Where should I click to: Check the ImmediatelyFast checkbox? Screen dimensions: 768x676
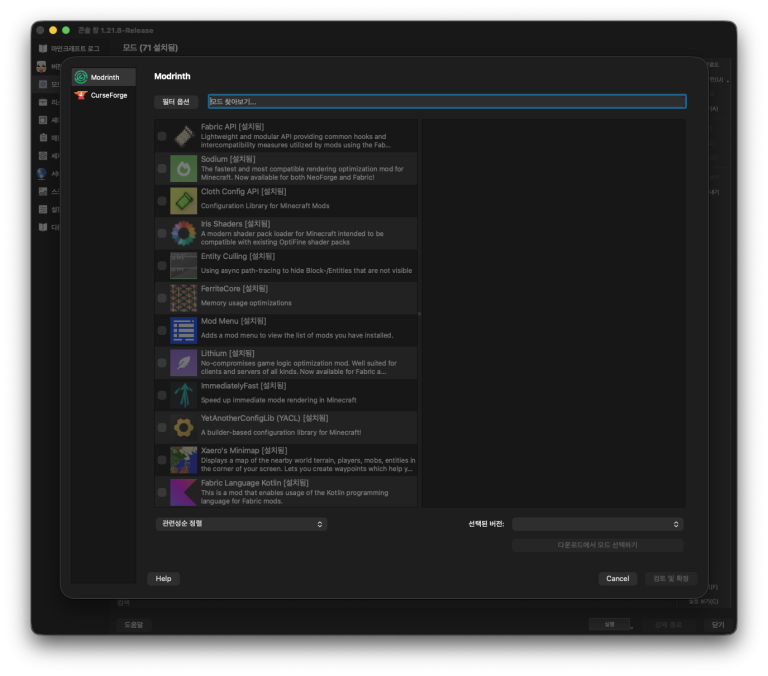162,395
